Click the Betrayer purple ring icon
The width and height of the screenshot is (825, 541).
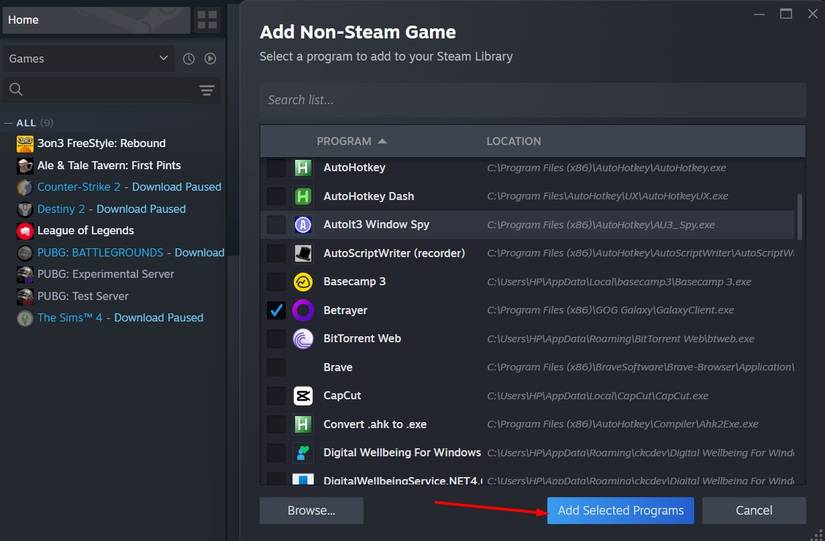[x=303, y=310]
